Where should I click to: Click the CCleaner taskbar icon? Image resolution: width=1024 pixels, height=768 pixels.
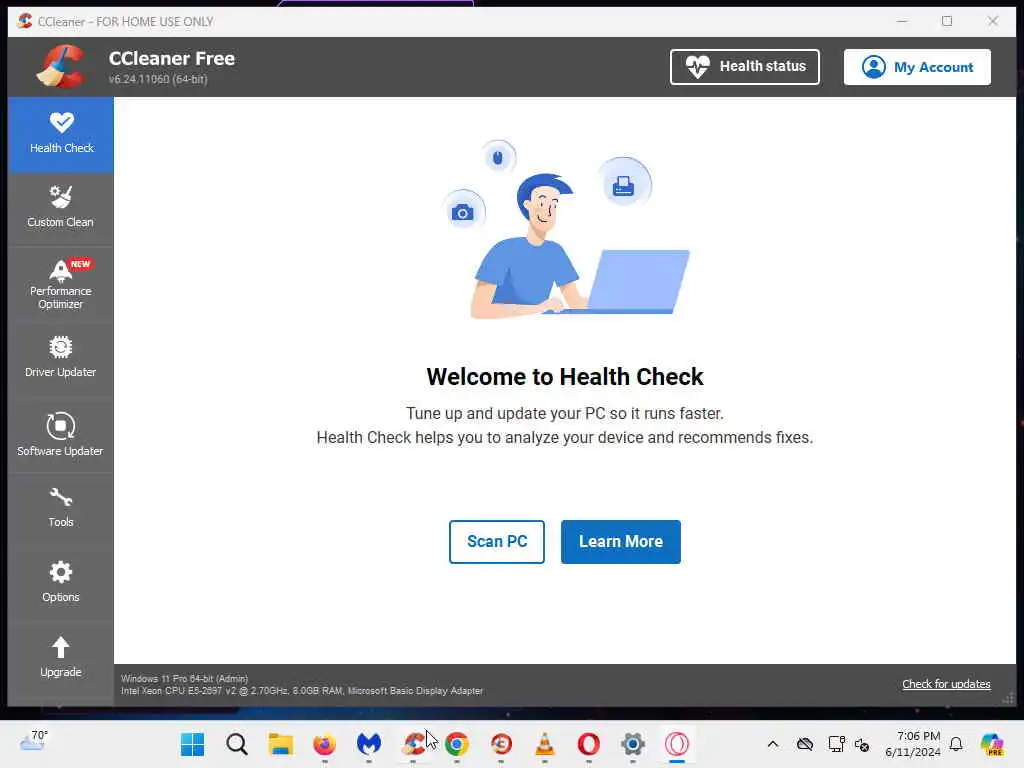413,744
